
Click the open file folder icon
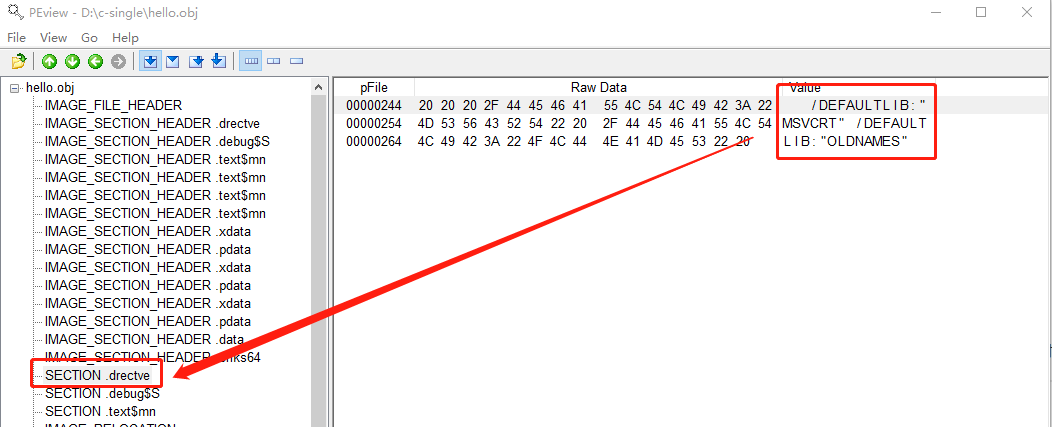click(x=18, y=62)
